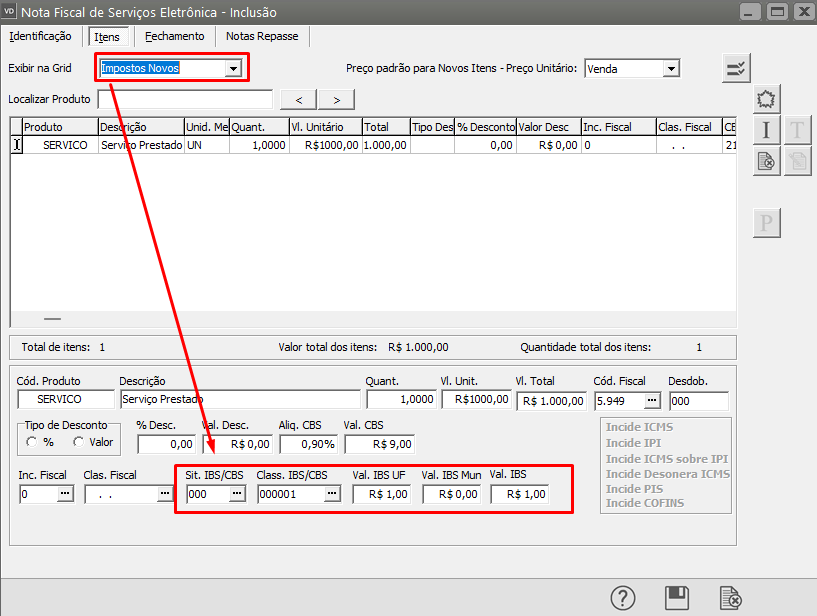
Task: Go to the next product with the > button
Action: pos(336,99)
